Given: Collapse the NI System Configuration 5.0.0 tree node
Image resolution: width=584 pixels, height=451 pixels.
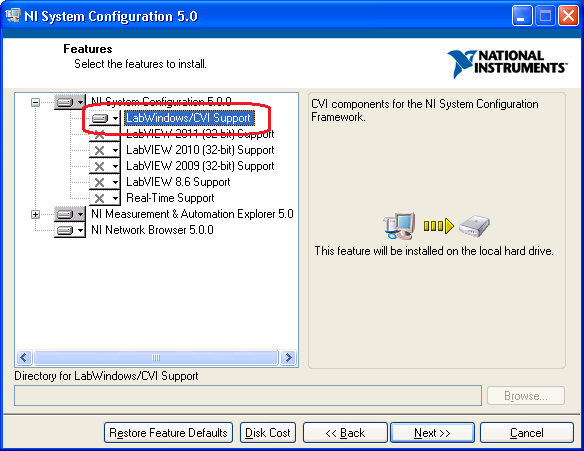Looking at the screenshot, I should point(35,102).
